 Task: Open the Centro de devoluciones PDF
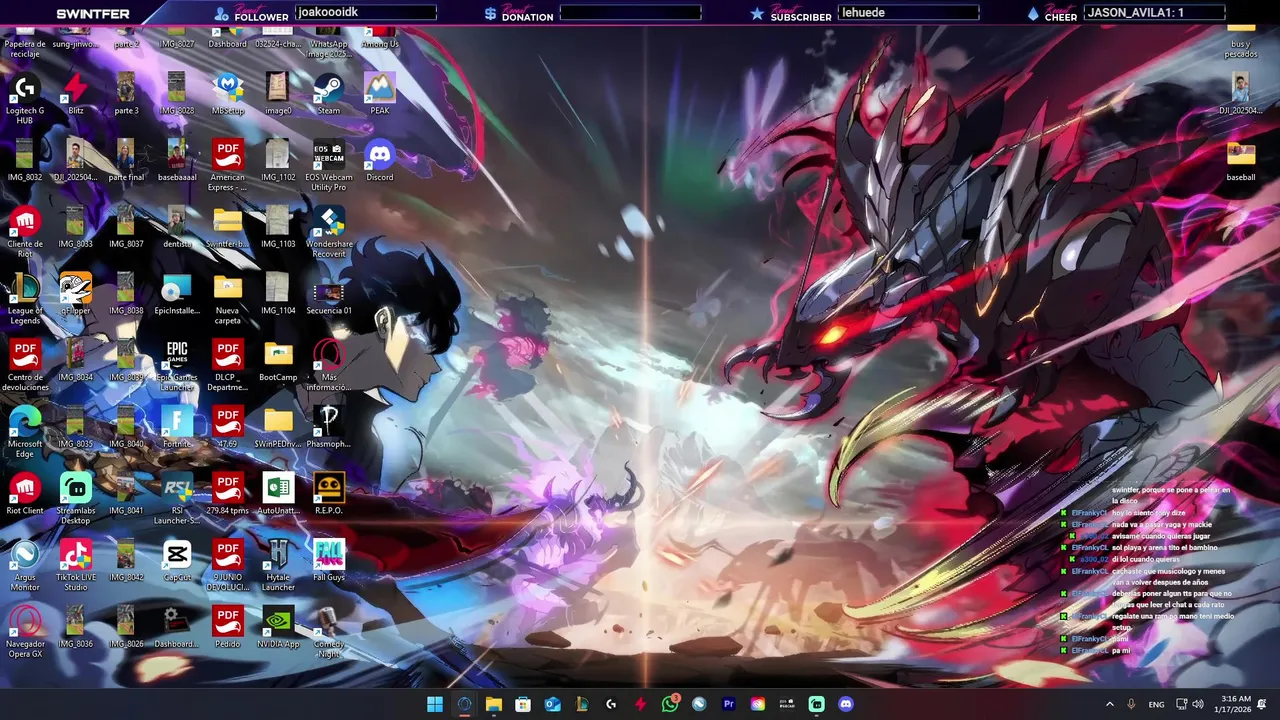(x=25, y=365)
